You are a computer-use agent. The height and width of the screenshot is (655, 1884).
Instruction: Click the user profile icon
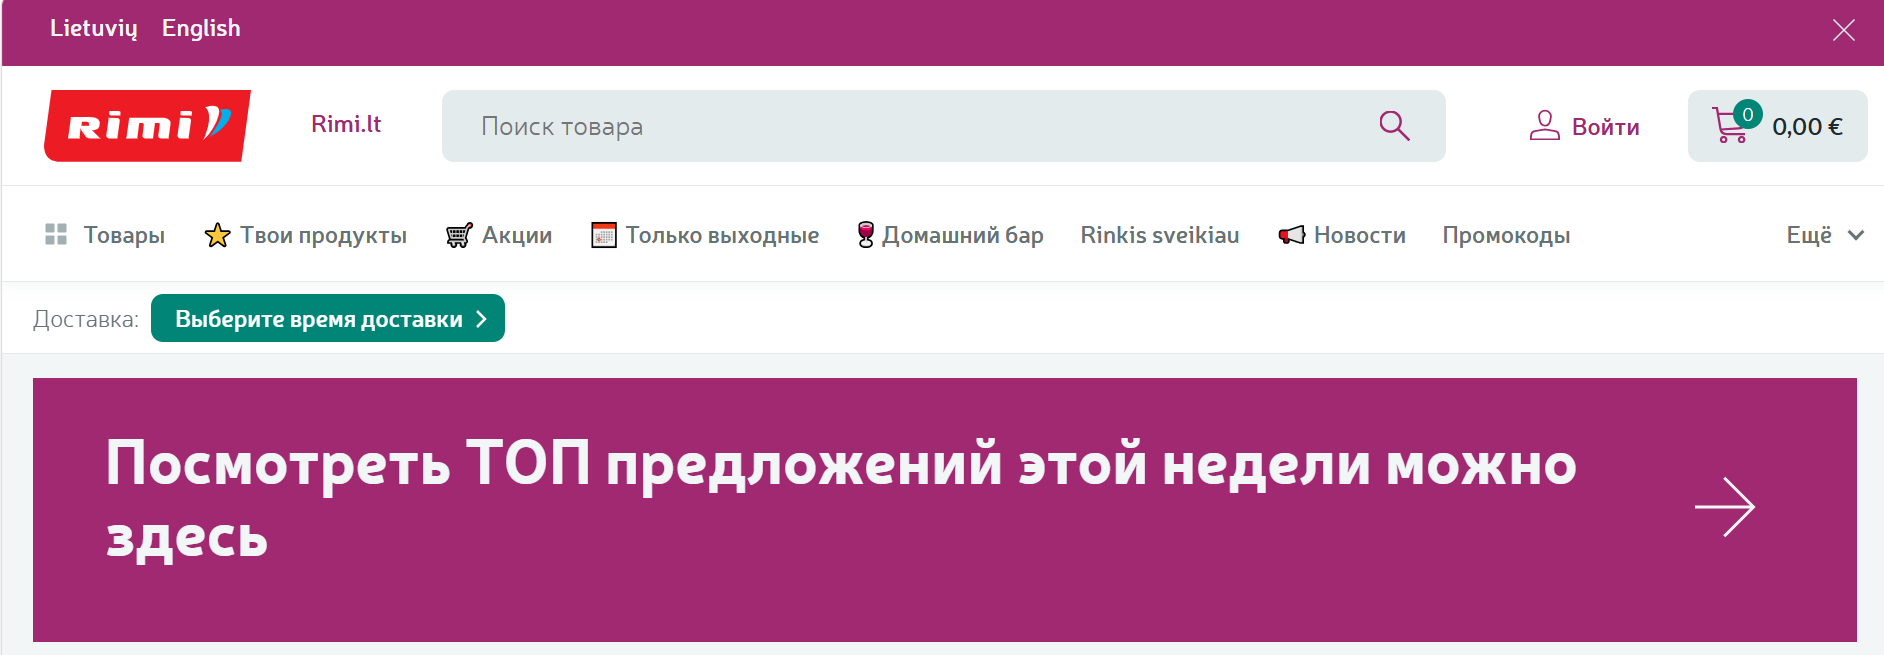(x=1544, y=126)
